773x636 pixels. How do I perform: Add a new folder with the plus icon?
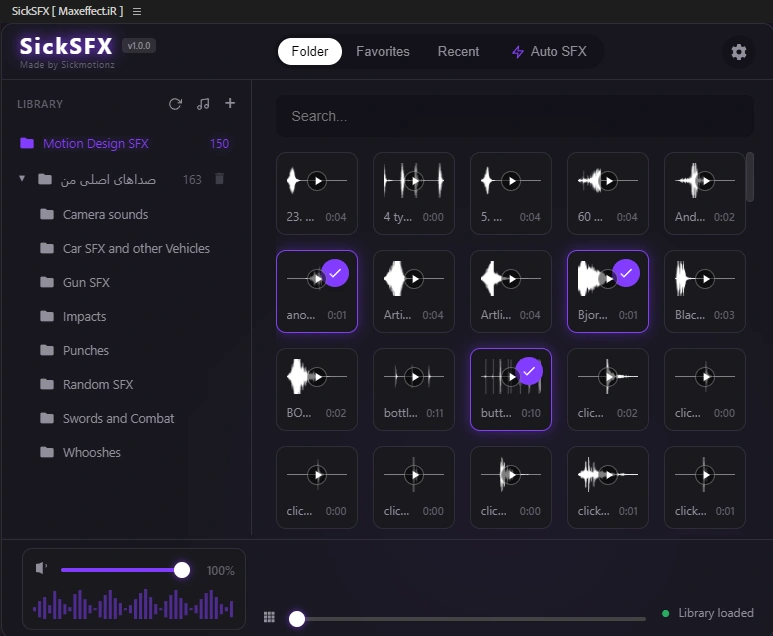click(x=230, y=103)
